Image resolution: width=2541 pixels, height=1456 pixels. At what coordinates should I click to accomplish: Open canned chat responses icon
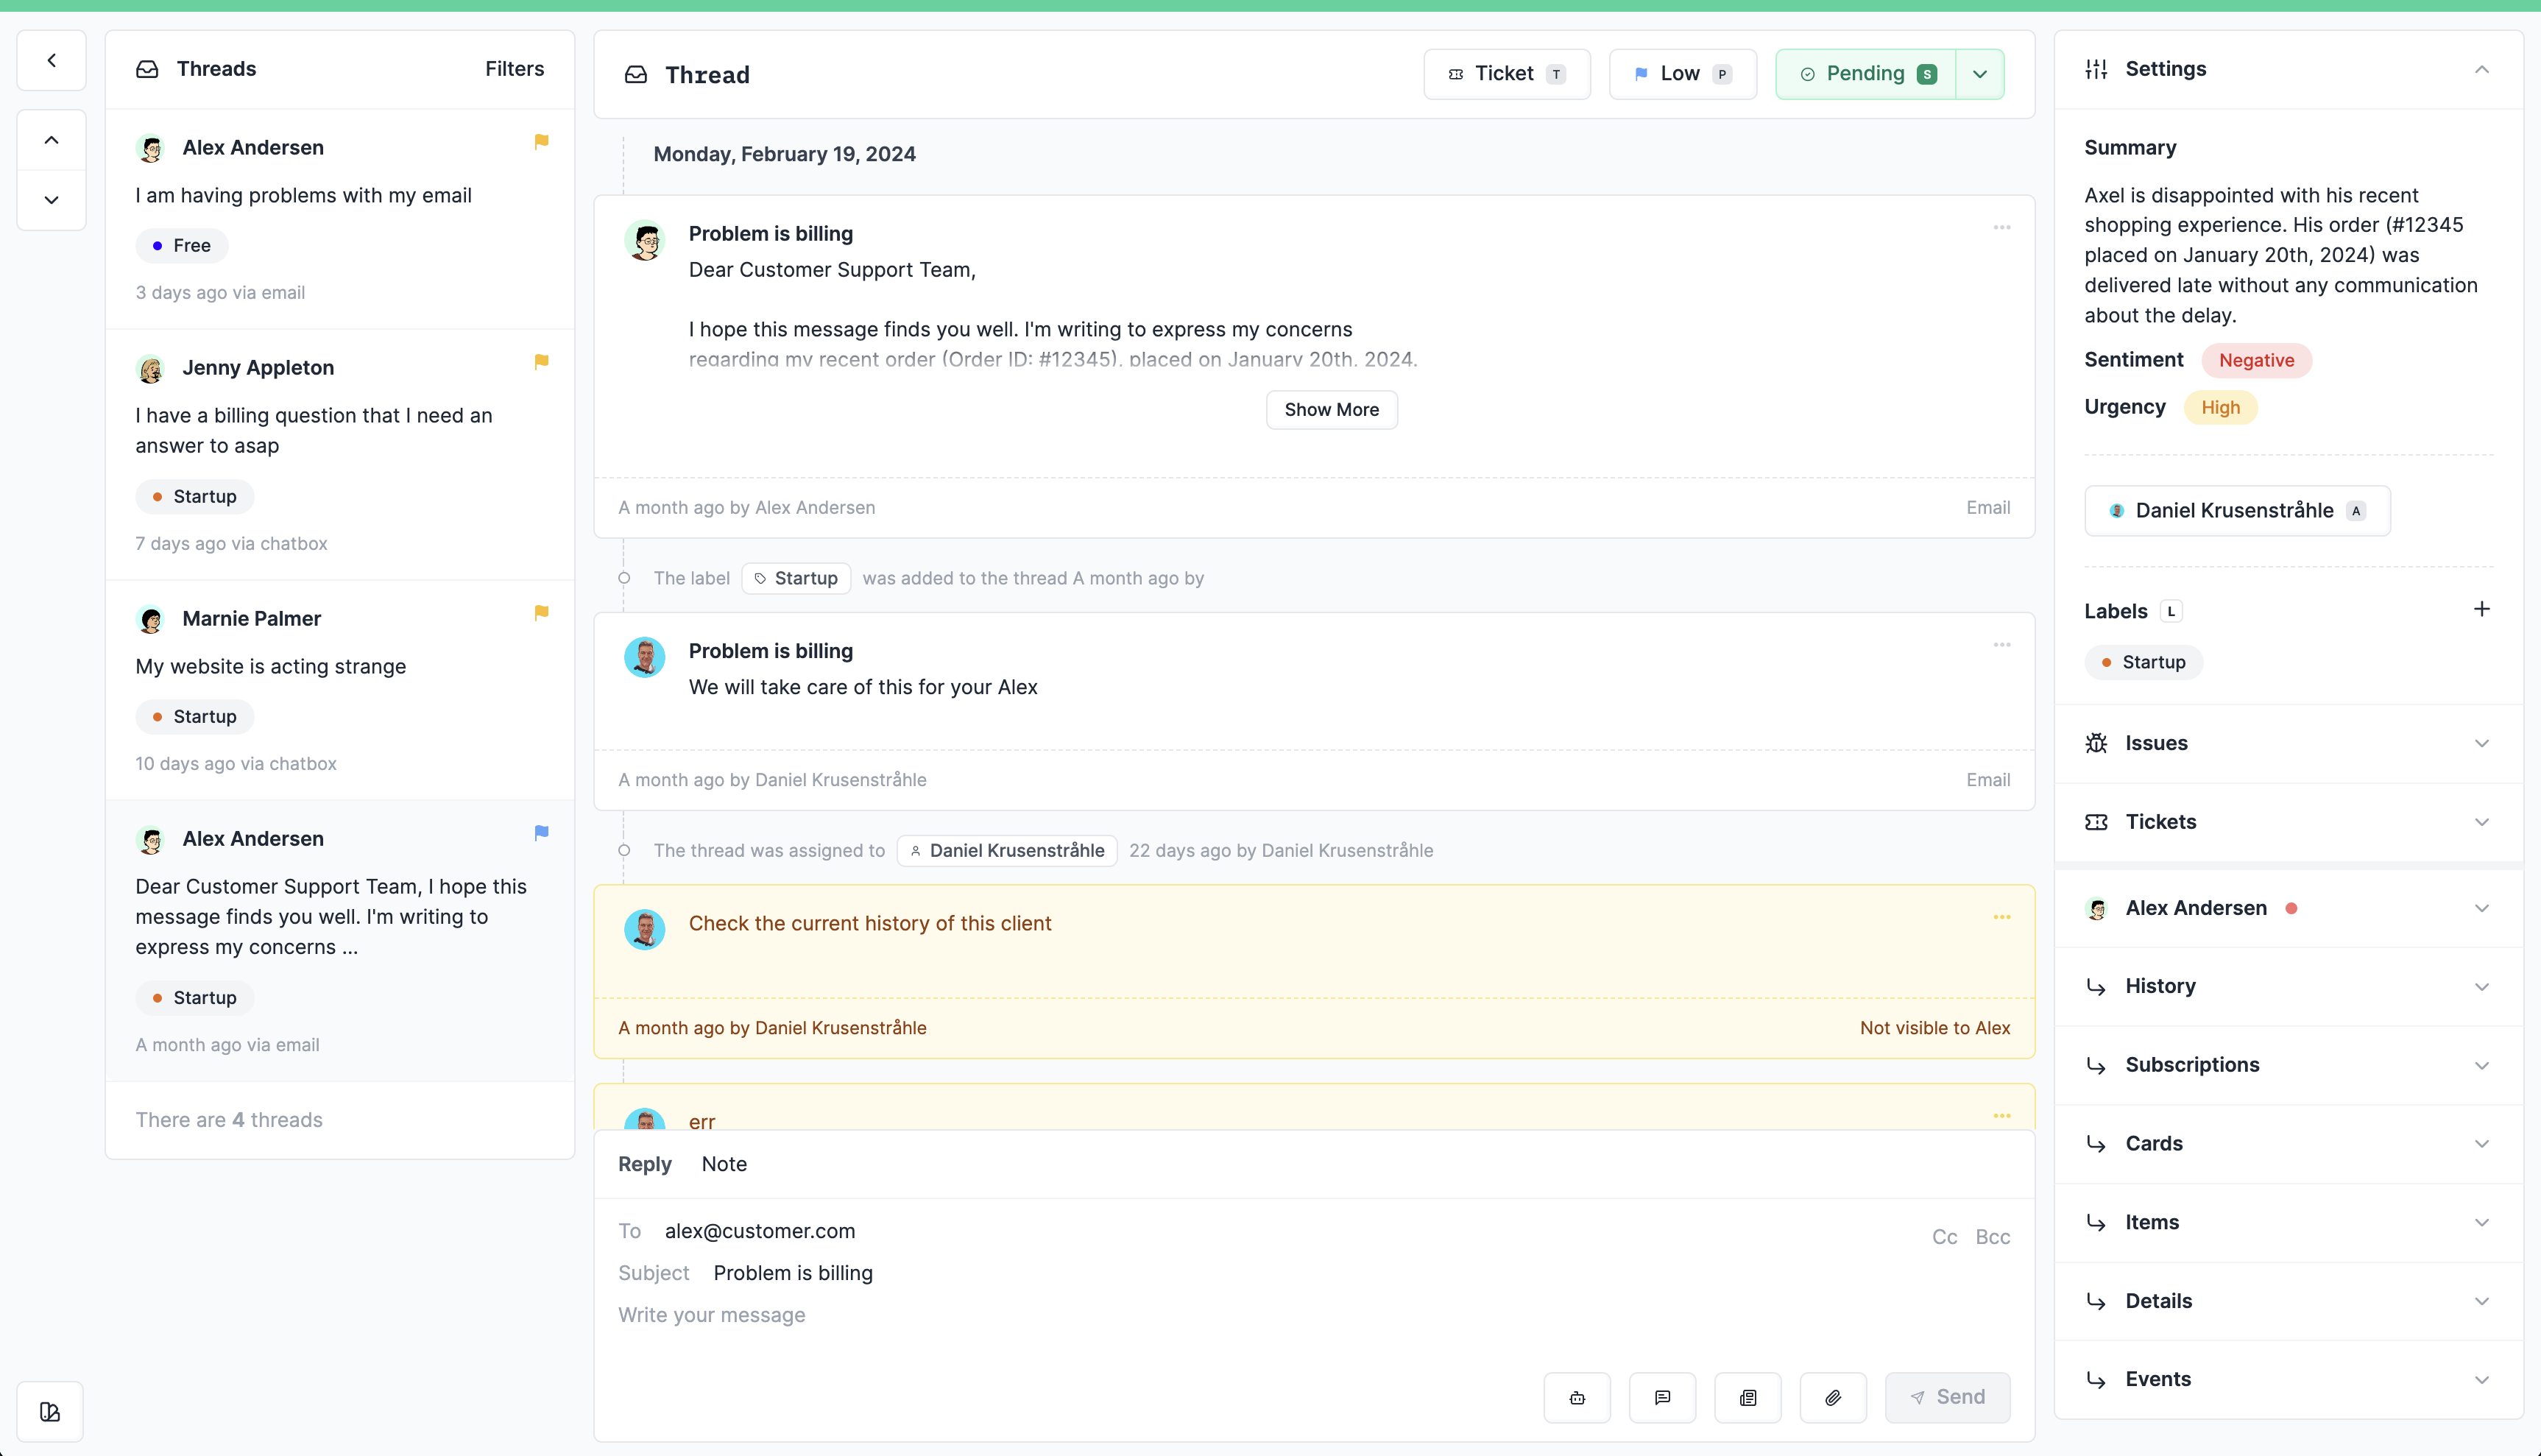[x=1662, y=1397]
